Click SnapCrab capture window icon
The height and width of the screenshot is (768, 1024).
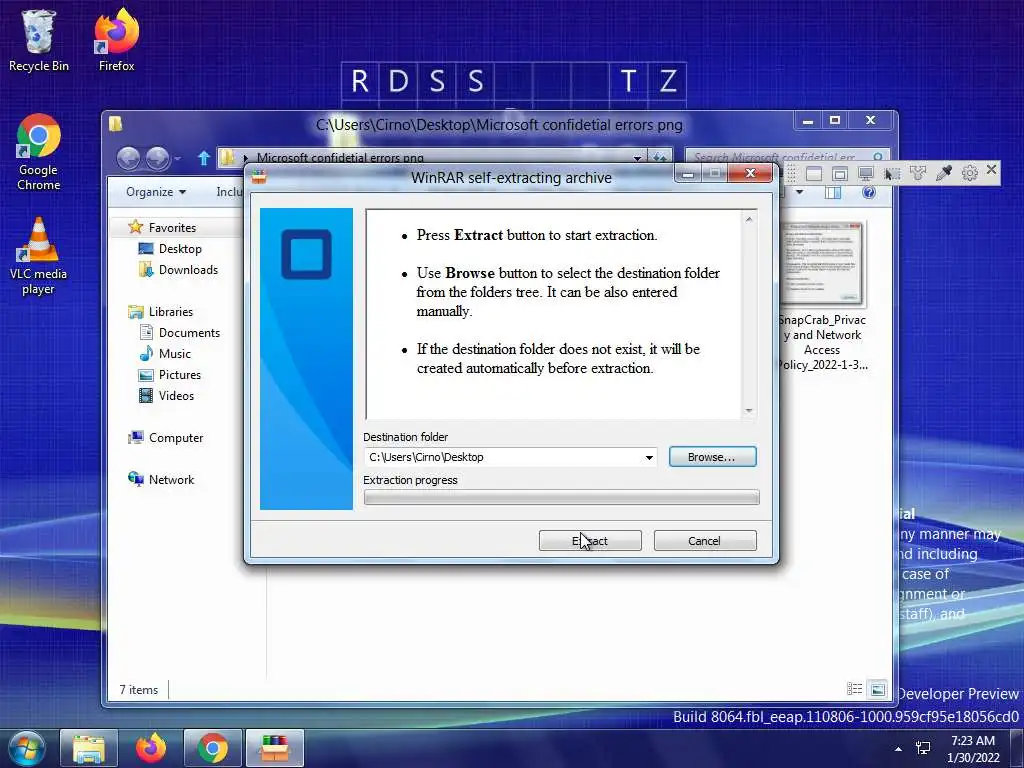click(814, 173)
